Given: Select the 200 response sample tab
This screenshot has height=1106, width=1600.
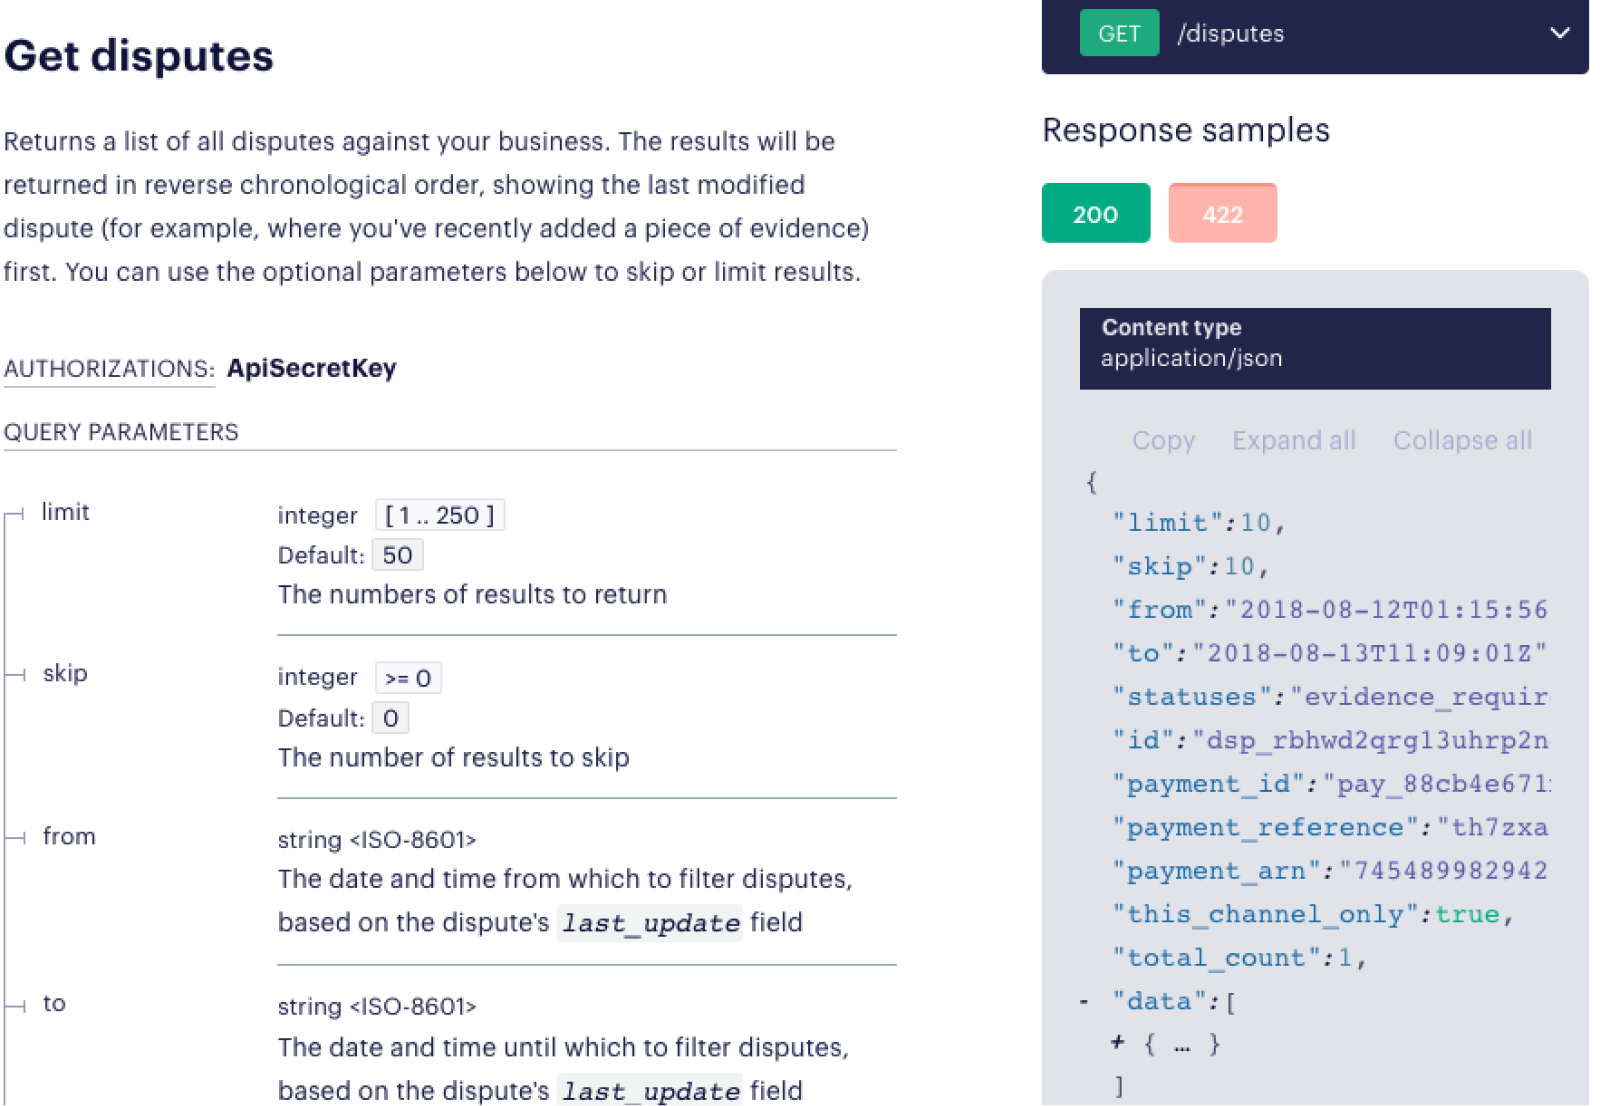Looking at the screenshot, I should click(1095, 214).
